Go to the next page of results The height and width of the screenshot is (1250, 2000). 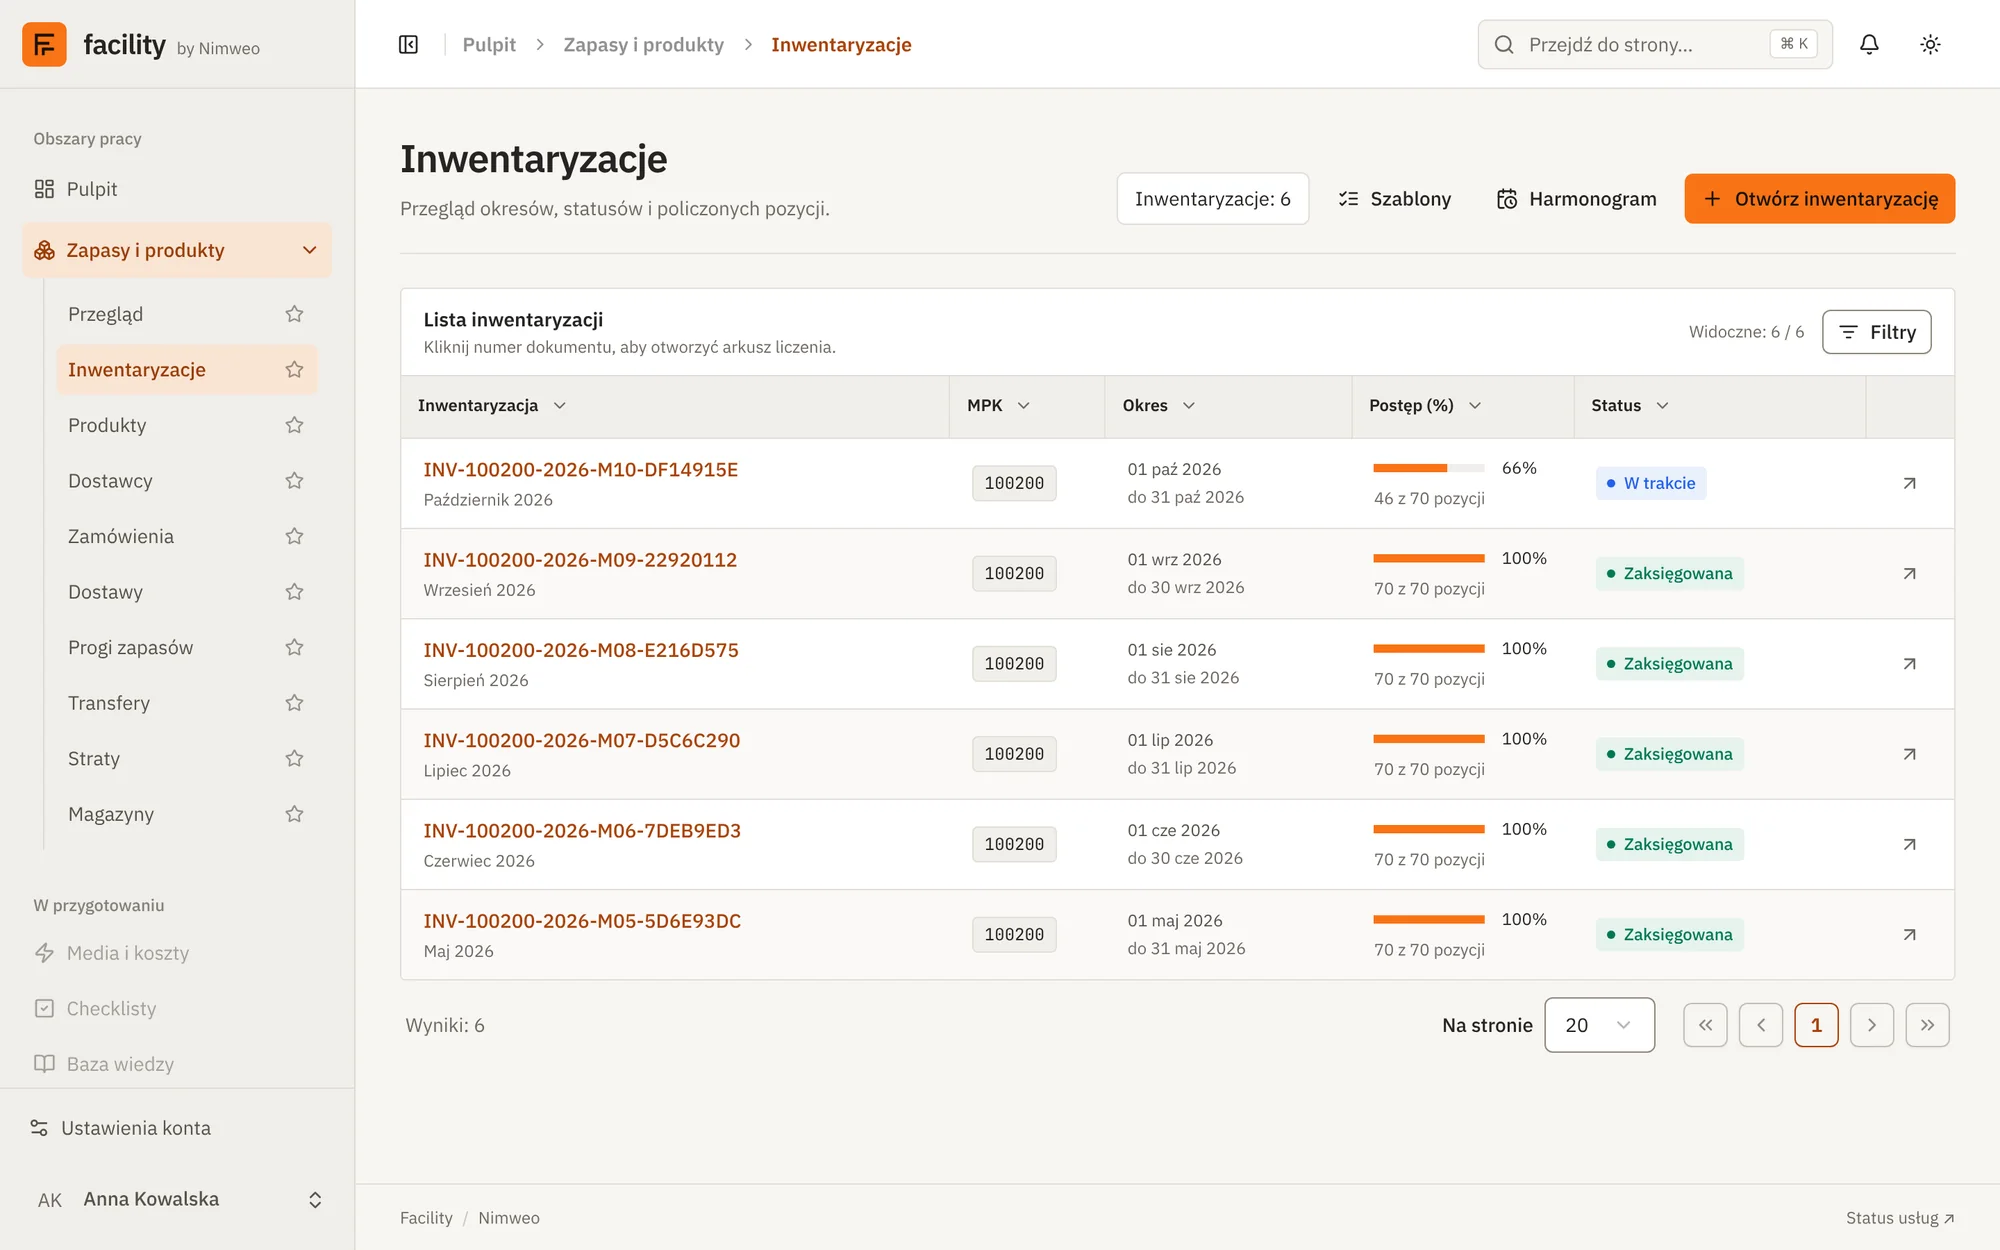point(1872,1025)
